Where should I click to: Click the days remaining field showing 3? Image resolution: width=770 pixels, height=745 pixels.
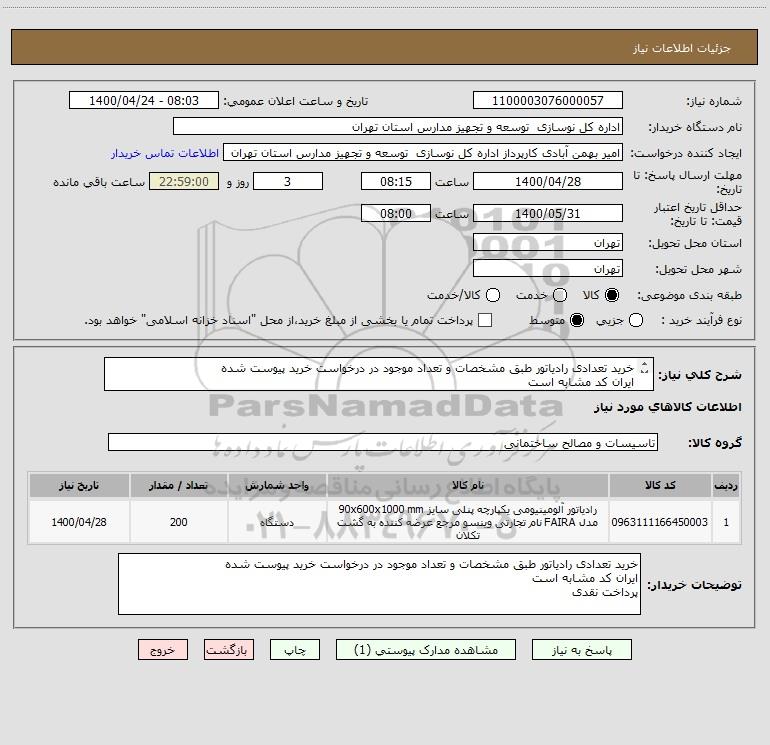[x=288, y=181]
